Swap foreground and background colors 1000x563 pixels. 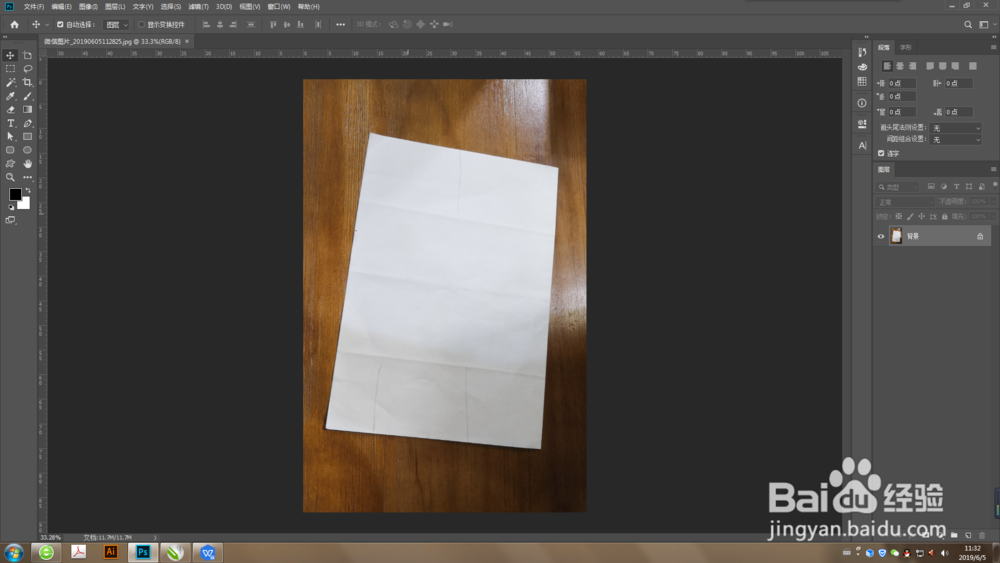(27, 191)
